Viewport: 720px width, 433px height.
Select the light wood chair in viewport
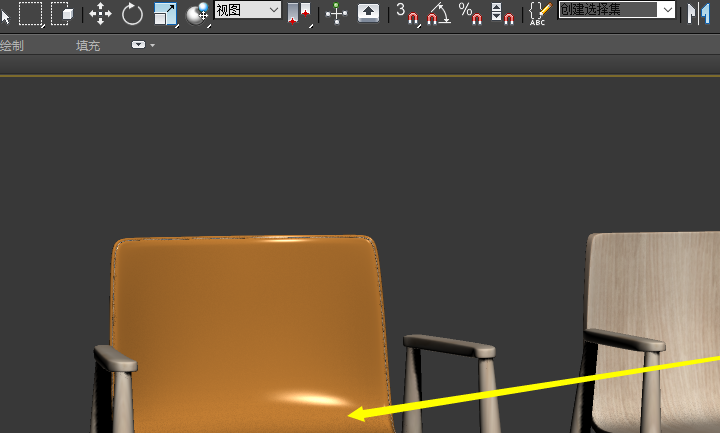[x=653, y=294]
